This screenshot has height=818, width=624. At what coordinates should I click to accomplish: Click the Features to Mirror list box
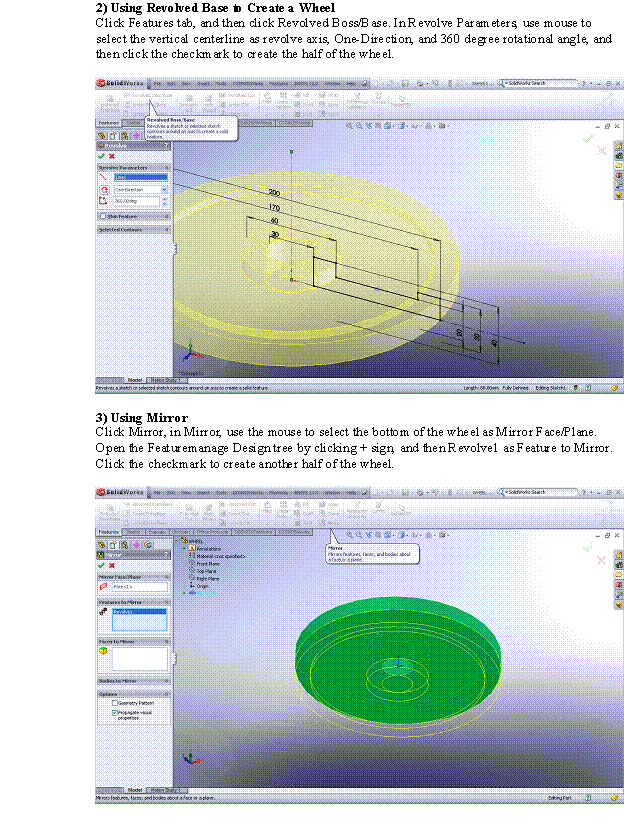pyautogui.click(x=139, y=619)
